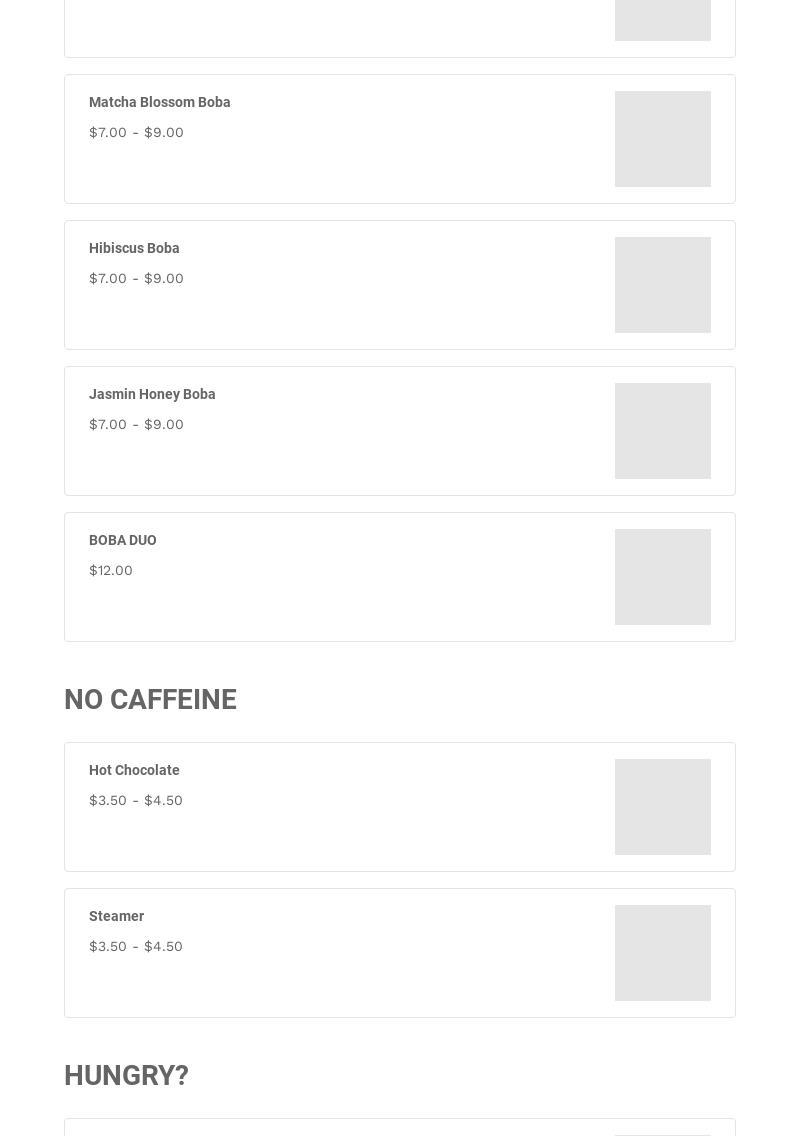Click the Steamer image placeholder
Image resolution: width=800 pixels, height=1136 pixels.
(x=662, y=953)
